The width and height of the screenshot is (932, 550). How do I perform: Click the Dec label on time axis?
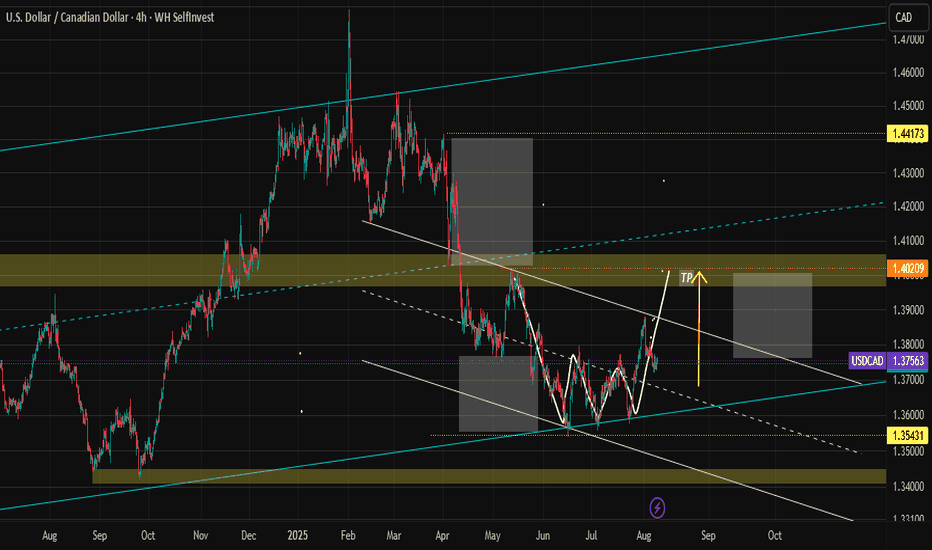tap(248, 535)
